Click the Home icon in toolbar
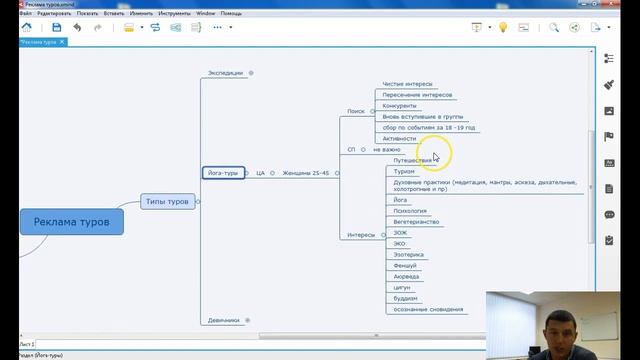 coord(27,27)
